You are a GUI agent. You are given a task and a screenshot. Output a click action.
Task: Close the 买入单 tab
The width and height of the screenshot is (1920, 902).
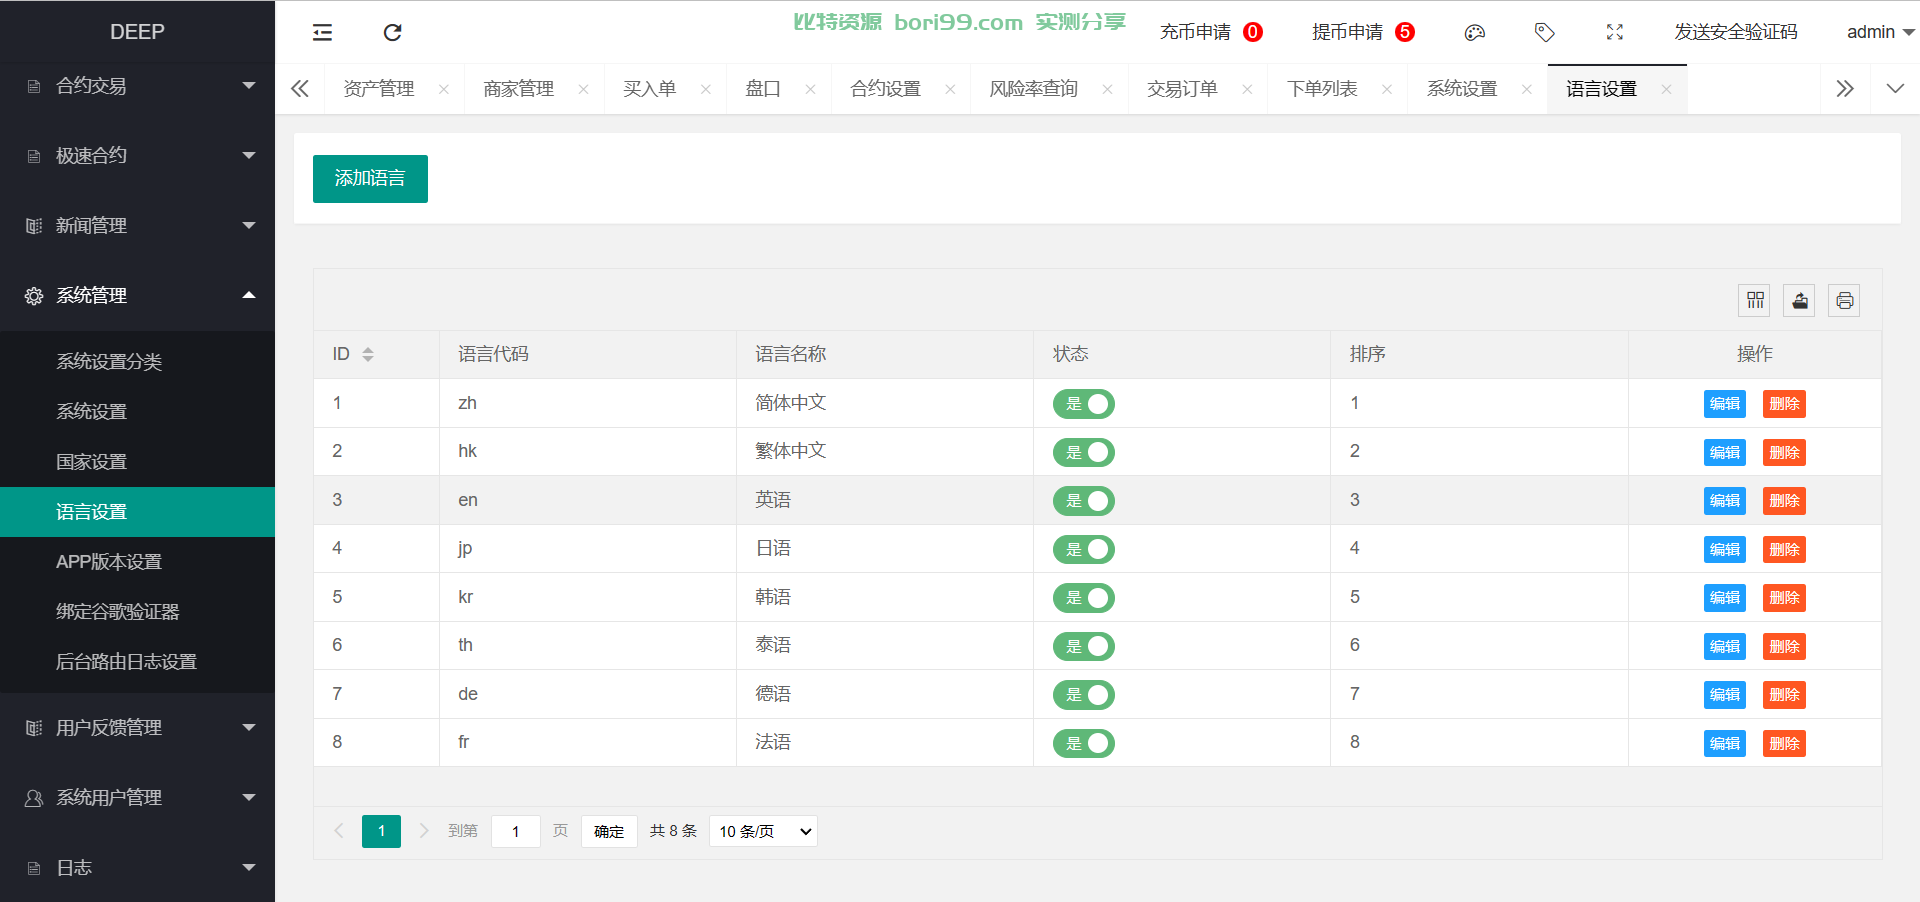pos(705,89)
